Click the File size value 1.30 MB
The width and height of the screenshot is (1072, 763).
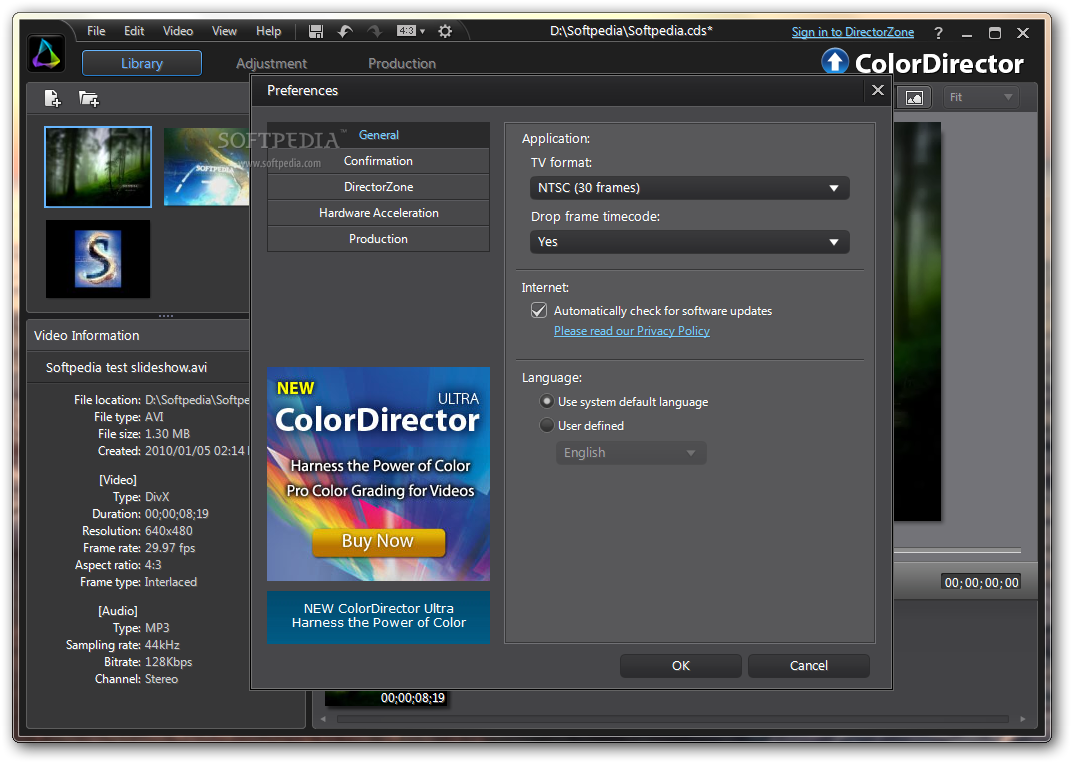pyautogui.click(x=168, y=434)
